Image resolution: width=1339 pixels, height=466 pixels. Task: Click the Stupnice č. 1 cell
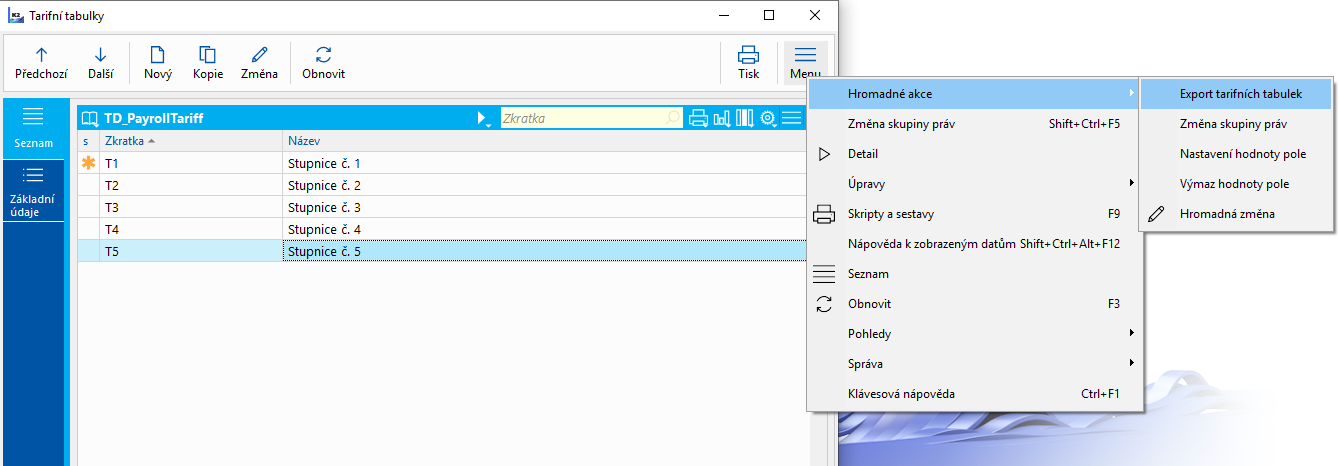[x=545, y=163]
